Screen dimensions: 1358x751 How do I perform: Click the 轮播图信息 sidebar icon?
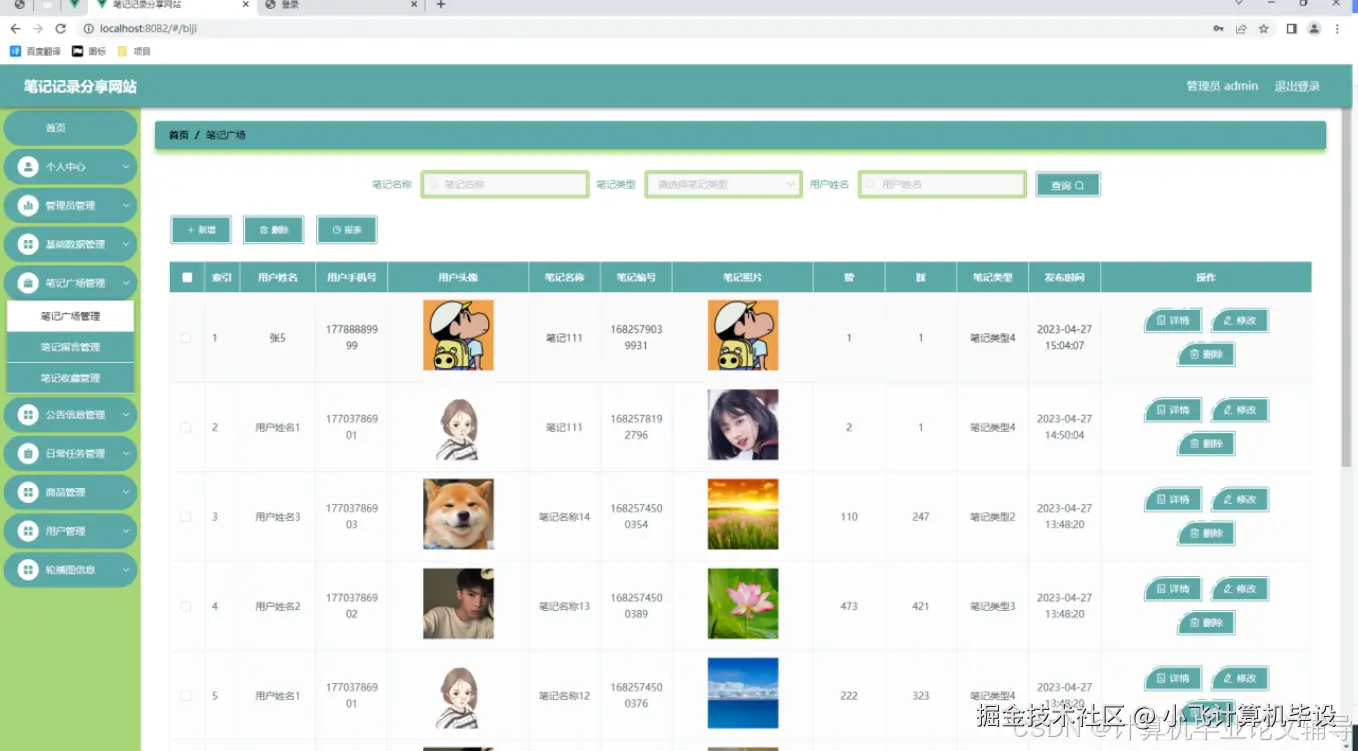pyautogui.click(x=28, y=570)
